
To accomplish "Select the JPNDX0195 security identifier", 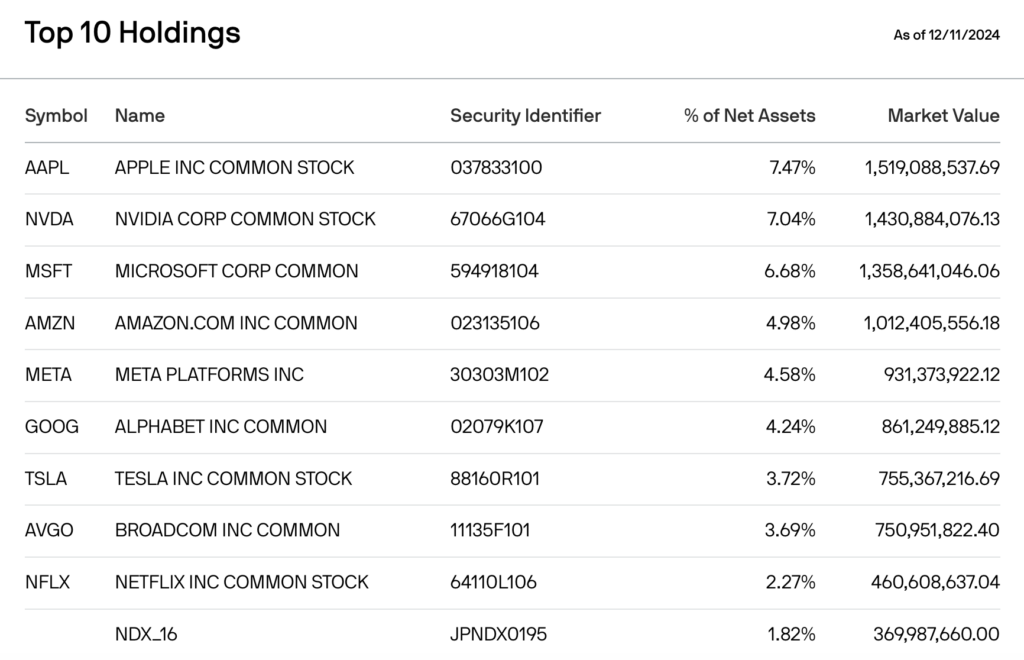I will 498,634.
